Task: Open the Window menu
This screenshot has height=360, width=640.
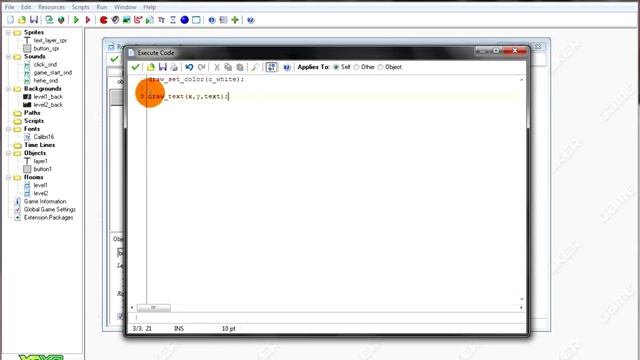Action: [125, 7]
